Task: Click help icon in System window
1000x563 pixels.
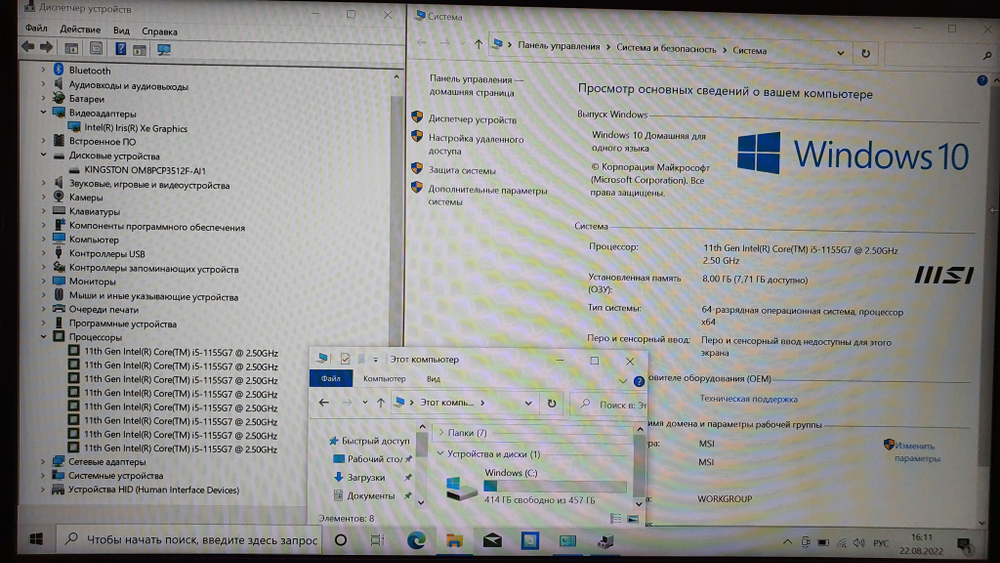Action: pos(982,80)
